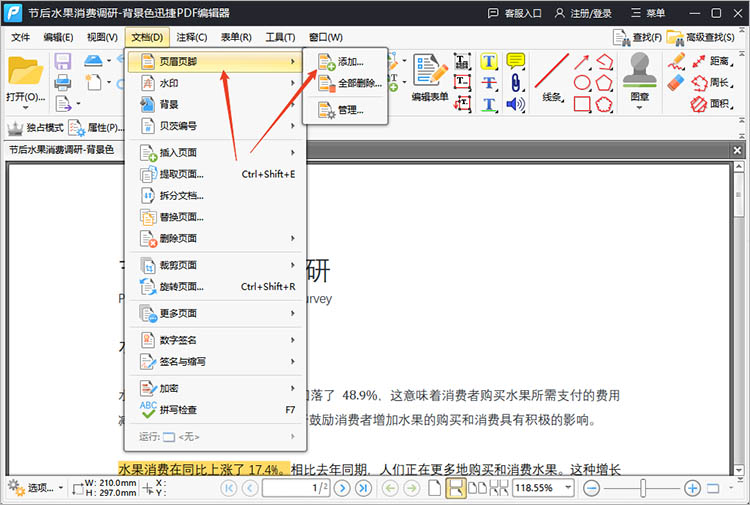Image resolution: width=750 pixels, height=505 pixels.
Task: Open the Bates Numbering submenu
Action: [216, 126]
